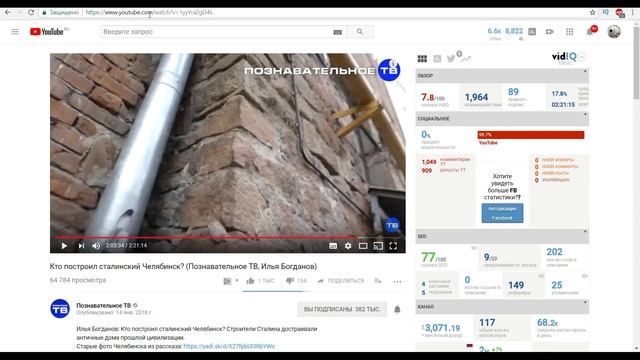Image resolution: width=640 pixels, height=360 pixels.
Task: Go back in browser
Action: click(8, 12)
